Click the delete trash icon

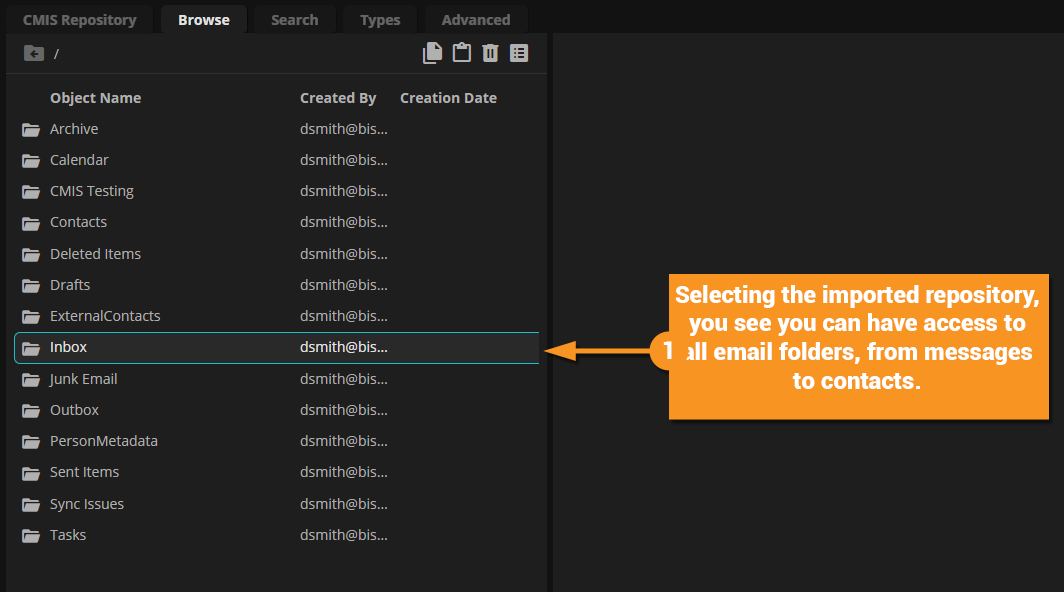point(490,53)
